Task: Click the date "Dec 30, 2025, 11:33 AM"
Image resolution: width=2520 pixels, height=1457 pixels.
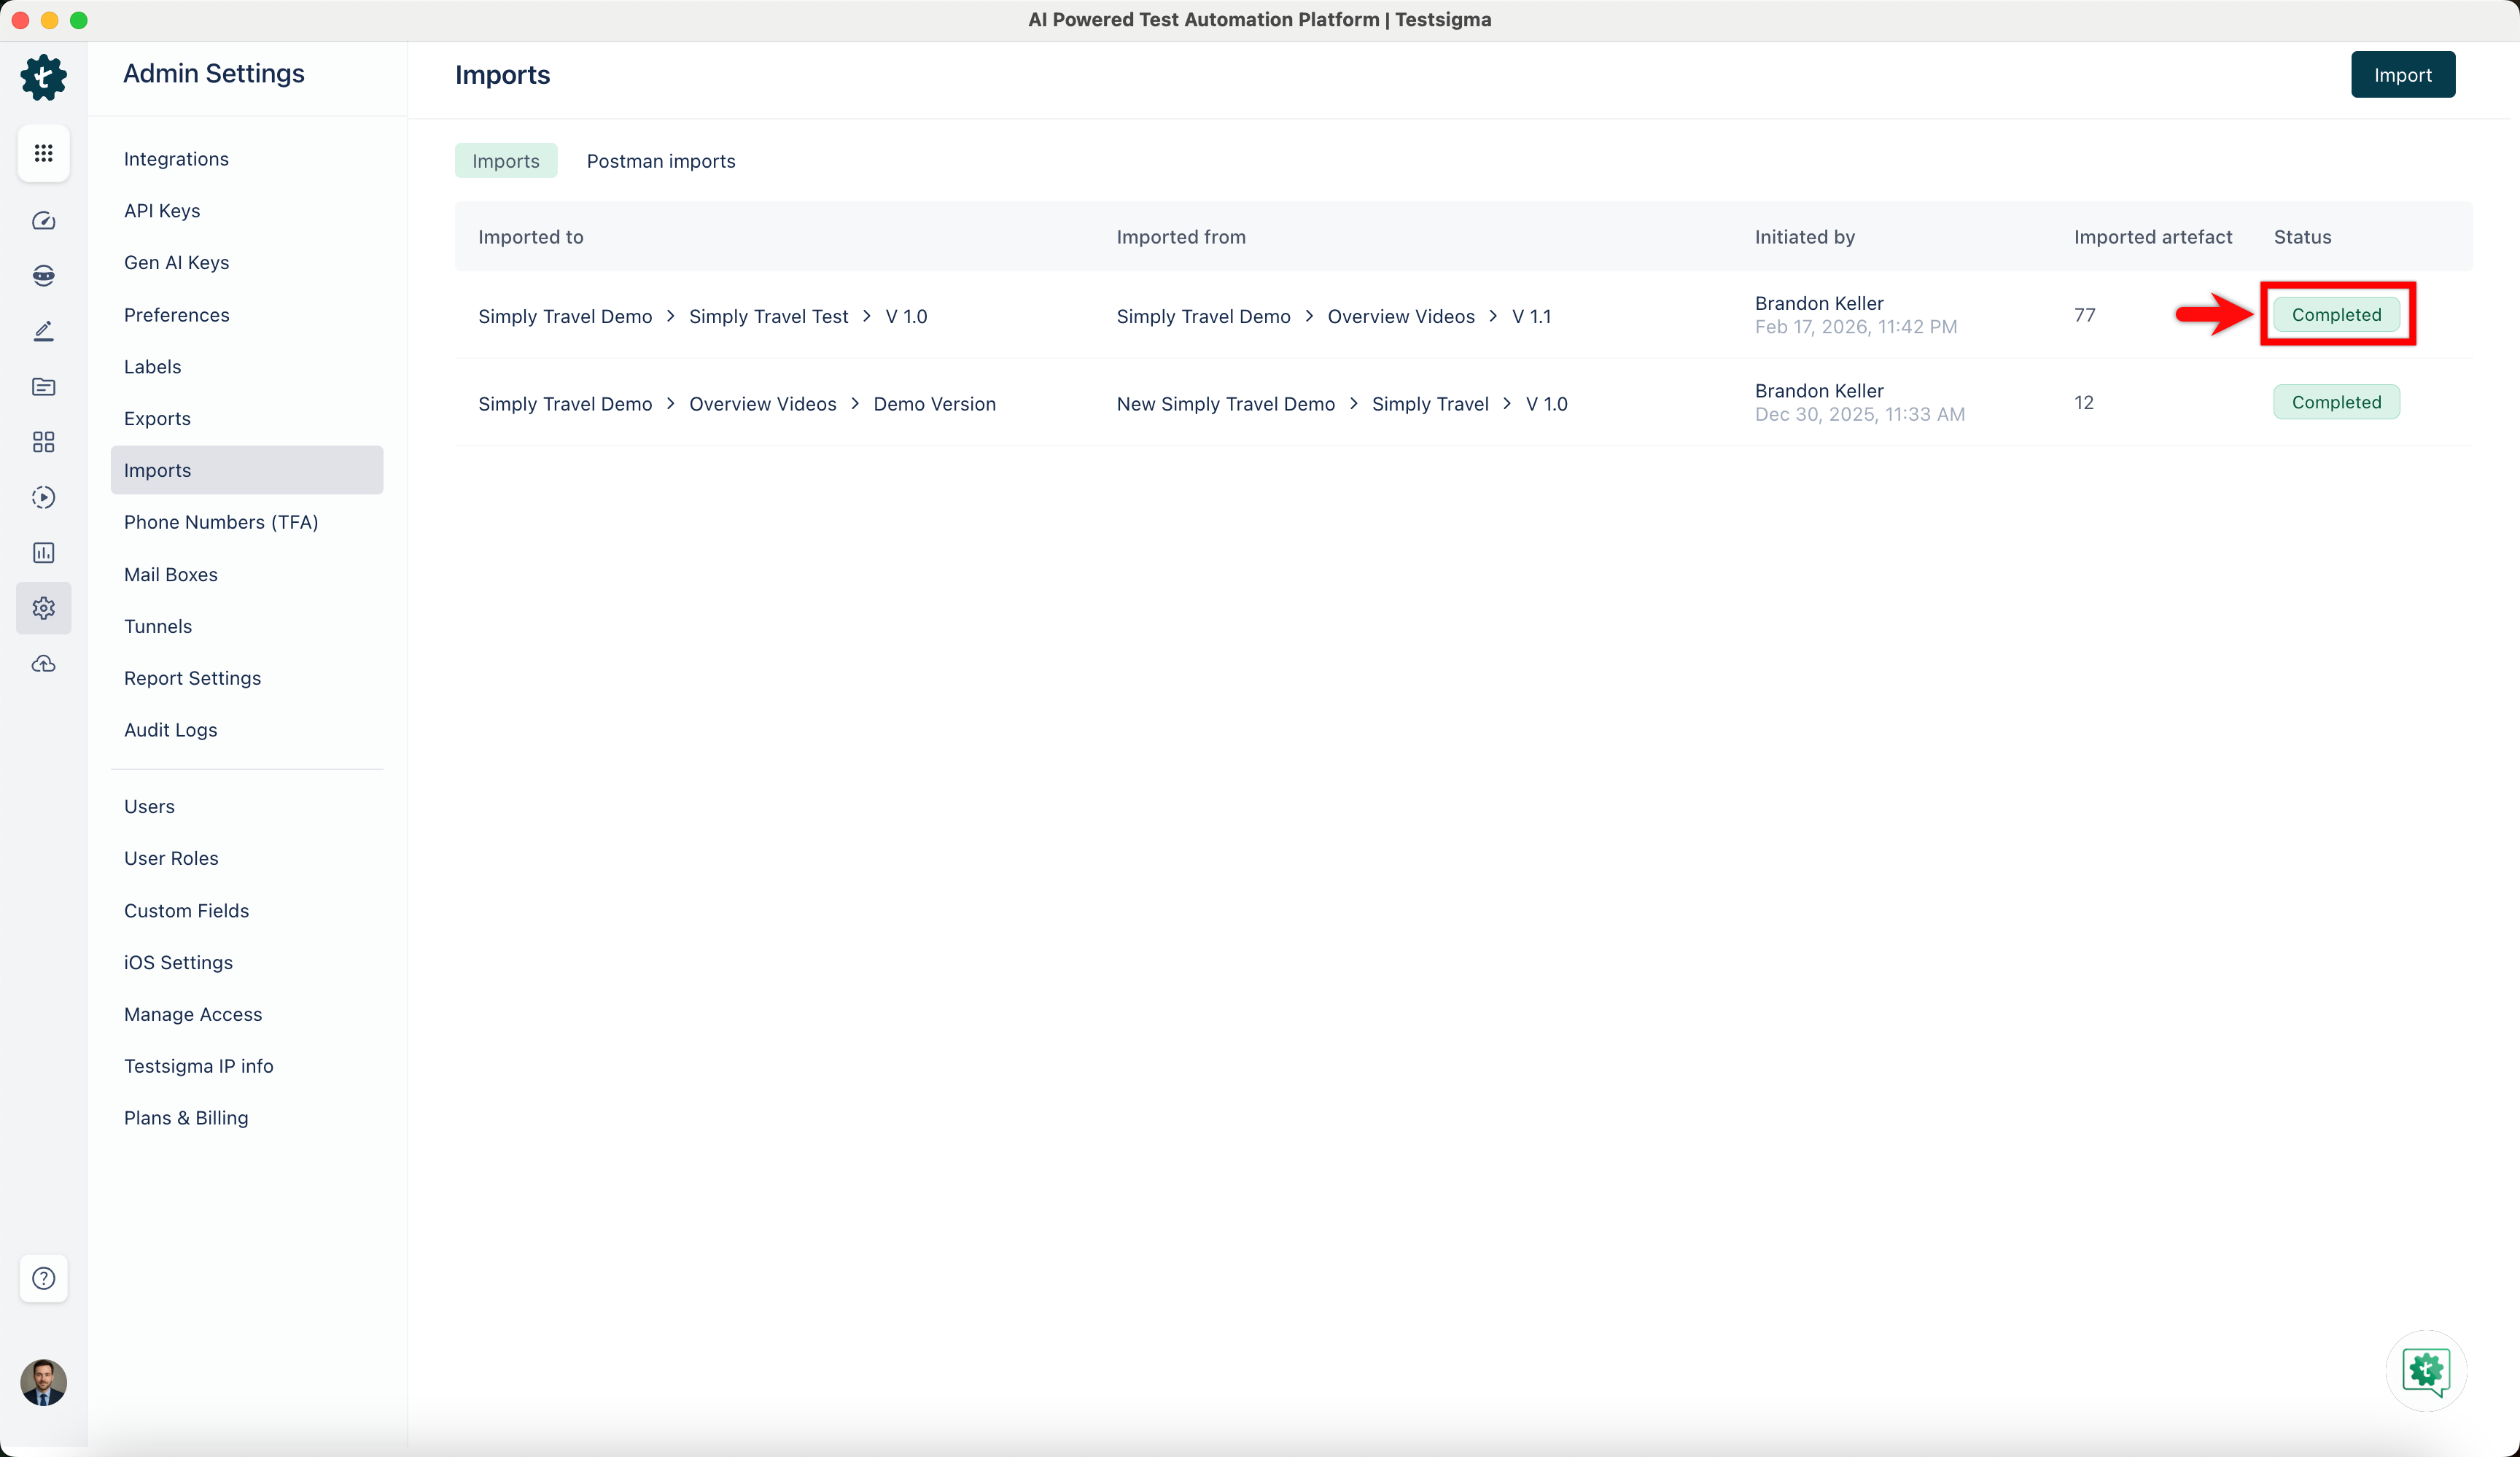Action: 1859,414
